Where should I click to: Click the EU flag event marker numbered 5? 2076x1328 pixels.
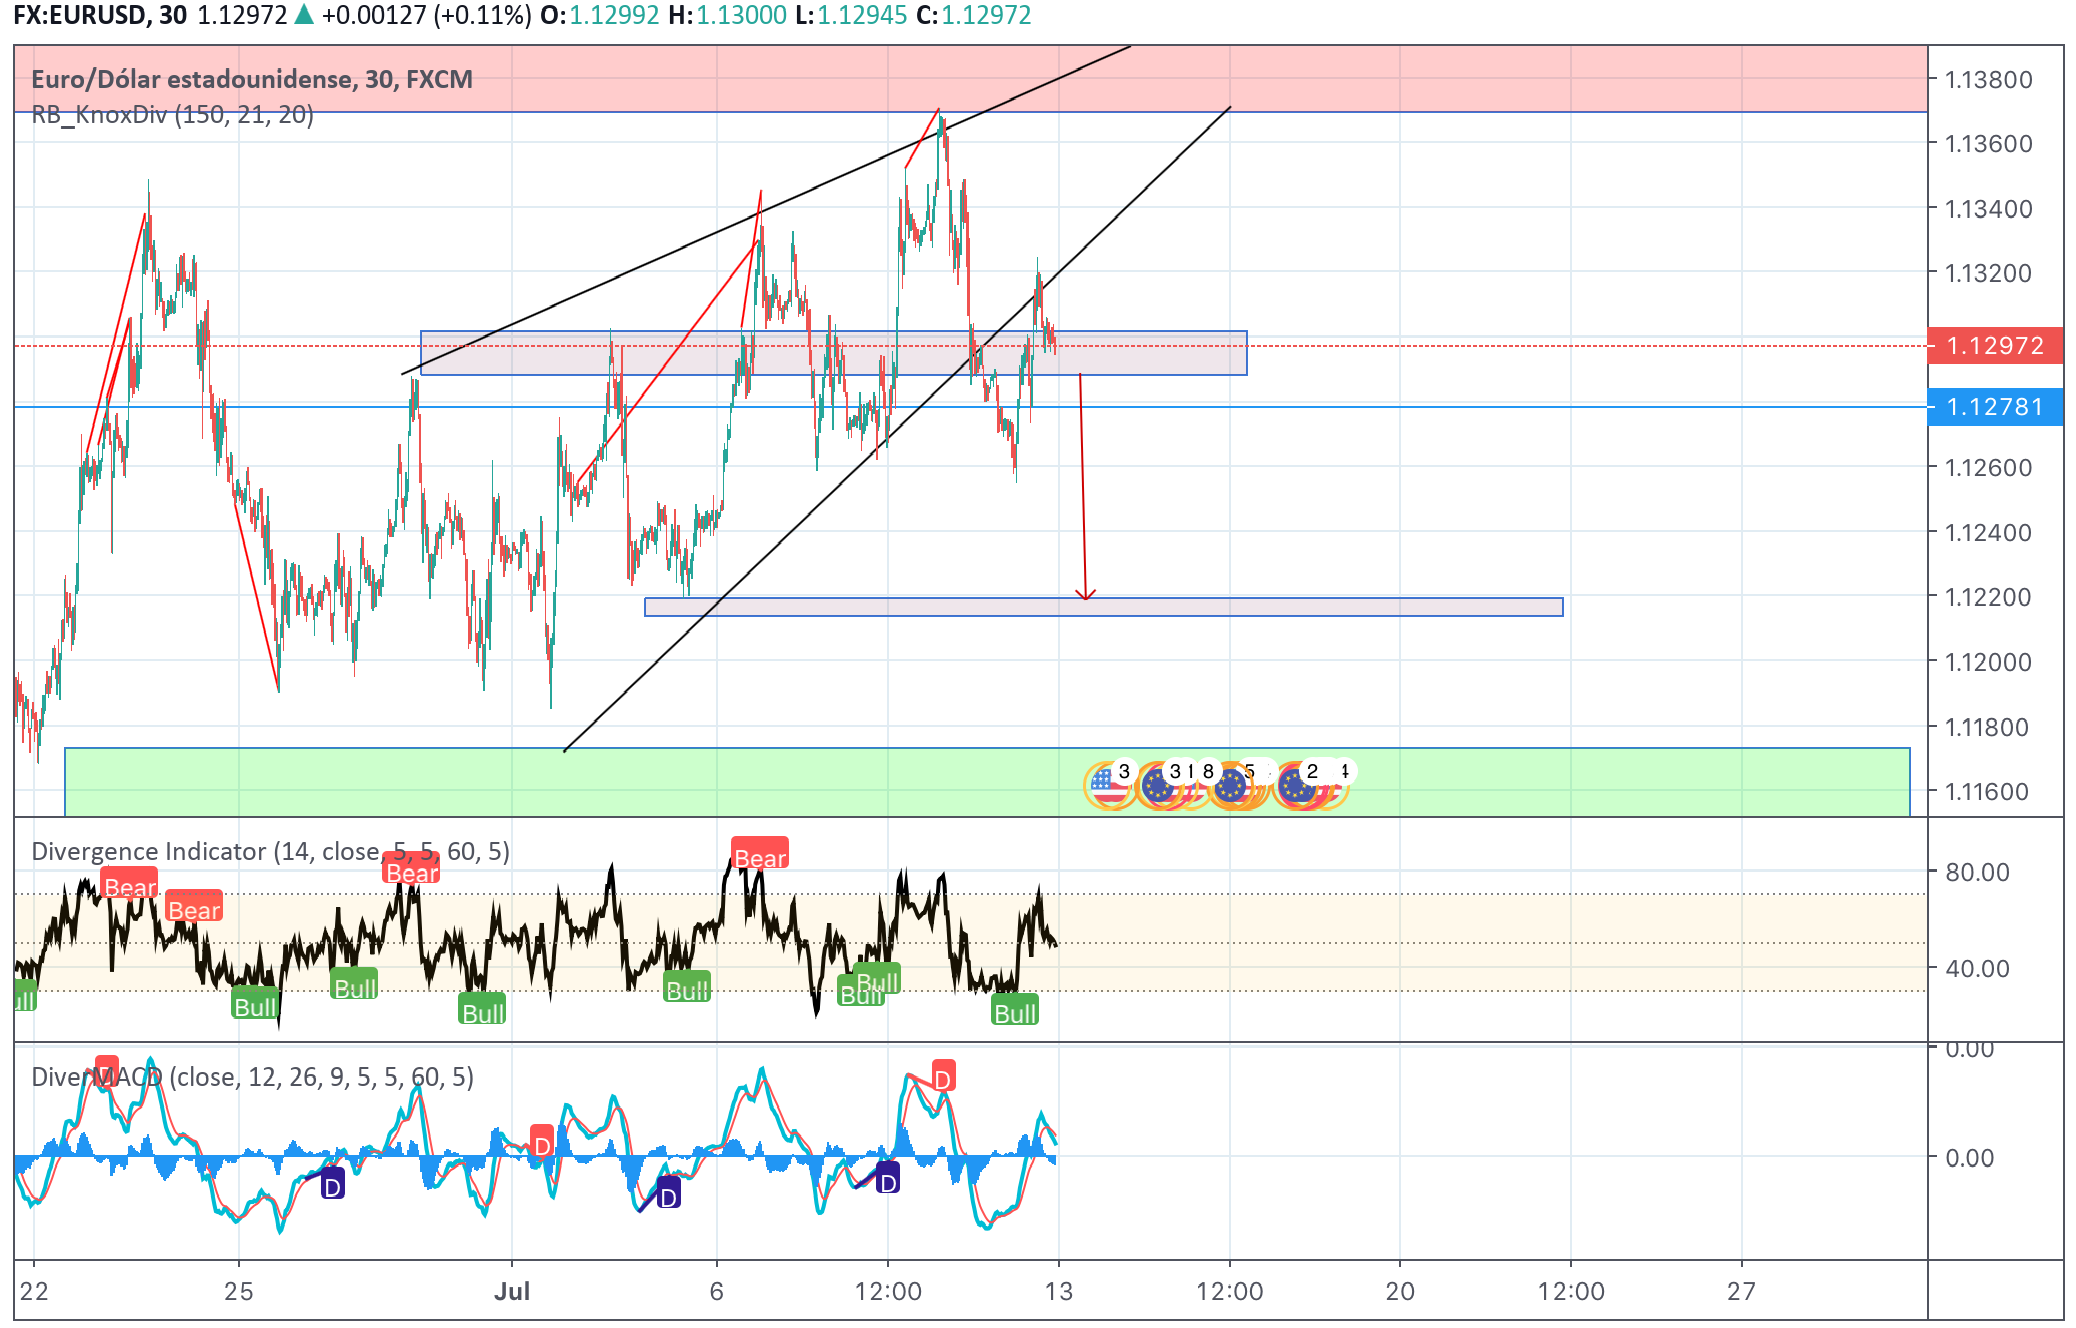pyautogui.click(x=1232, y=785)
